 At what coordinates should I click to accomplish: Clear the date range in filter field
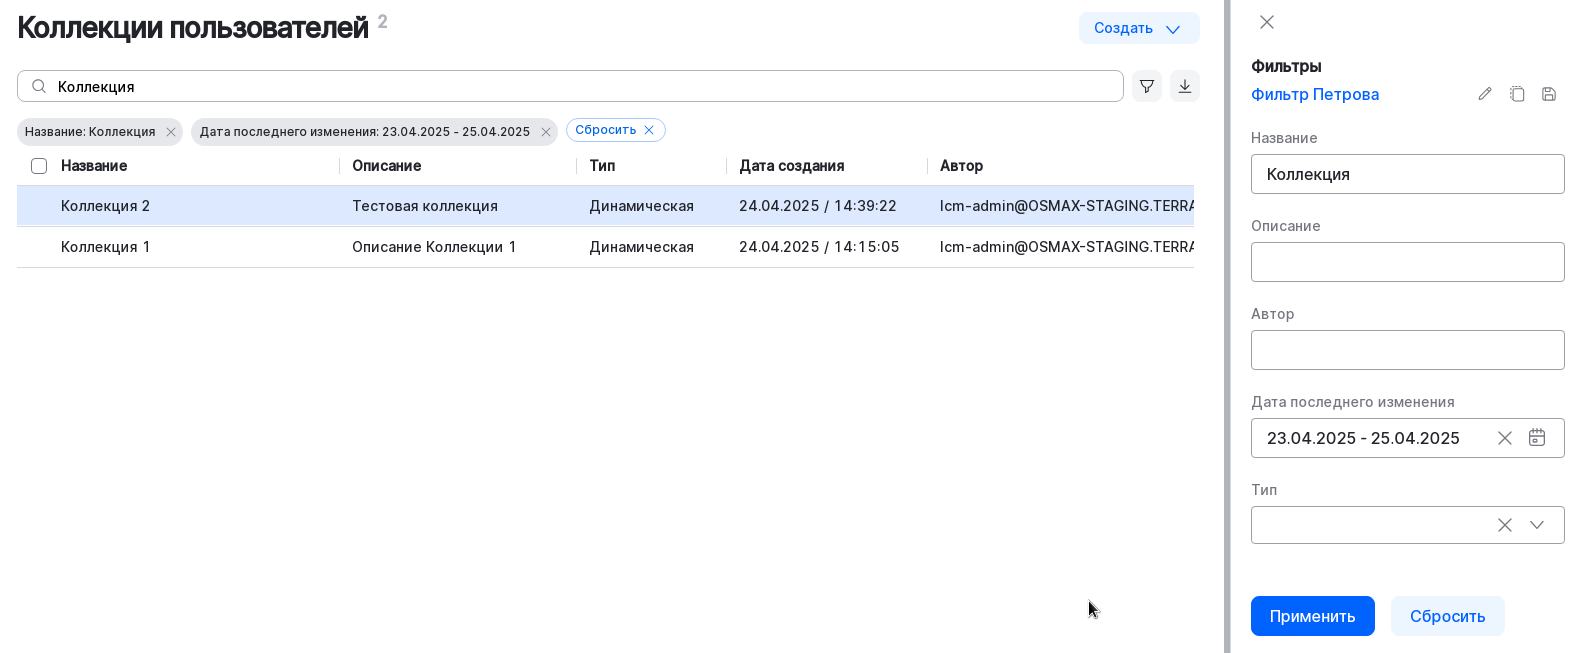pyautogui.click(x=1504, y=438)
